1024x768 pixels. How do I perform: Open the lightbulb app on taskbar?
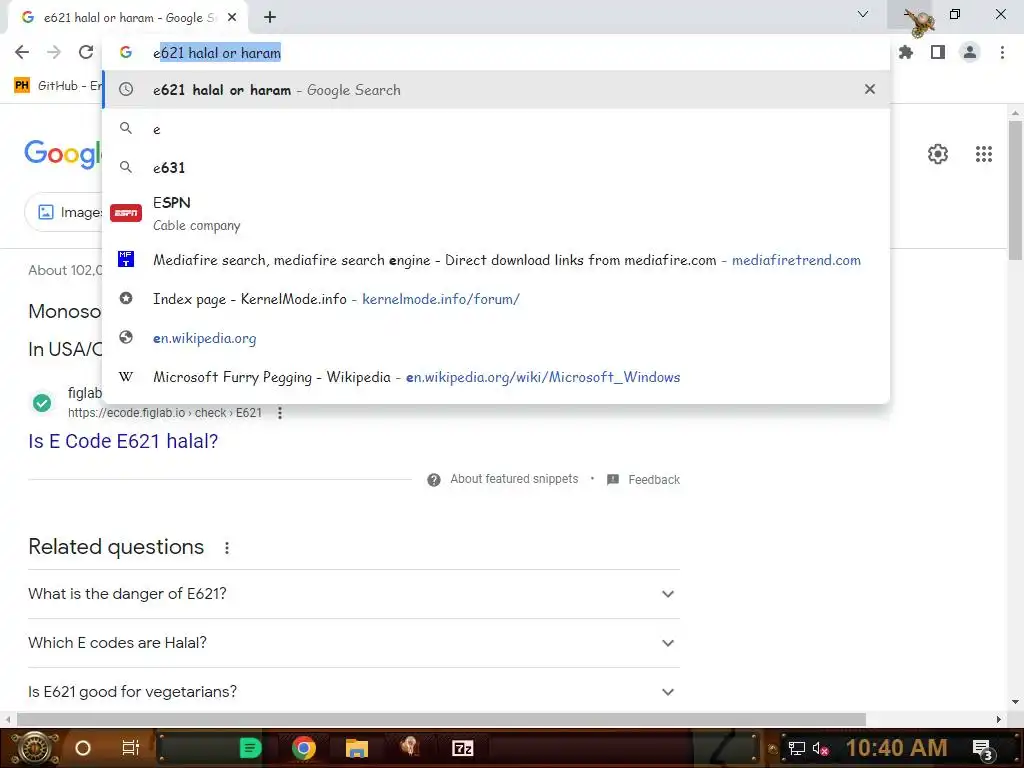(x=409, y=748)
